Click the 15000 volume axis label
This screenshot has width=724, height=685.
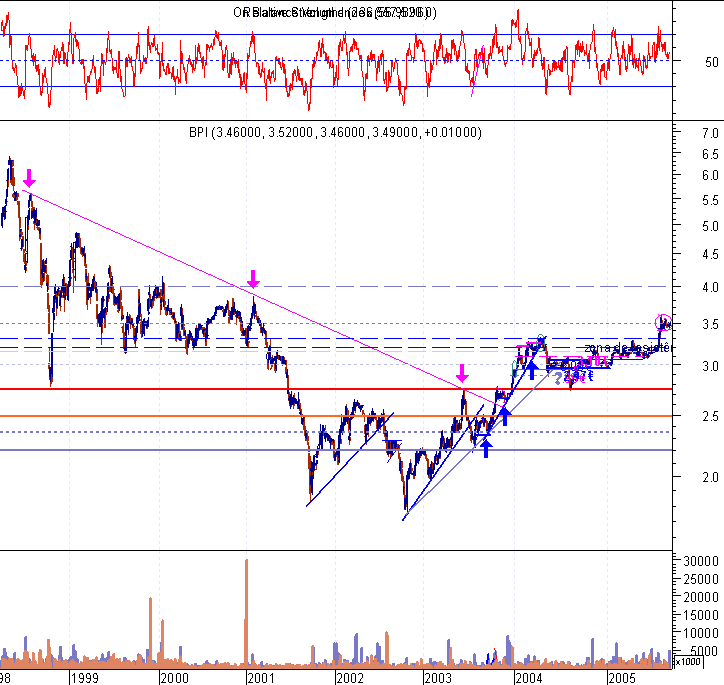click(701, 615)
